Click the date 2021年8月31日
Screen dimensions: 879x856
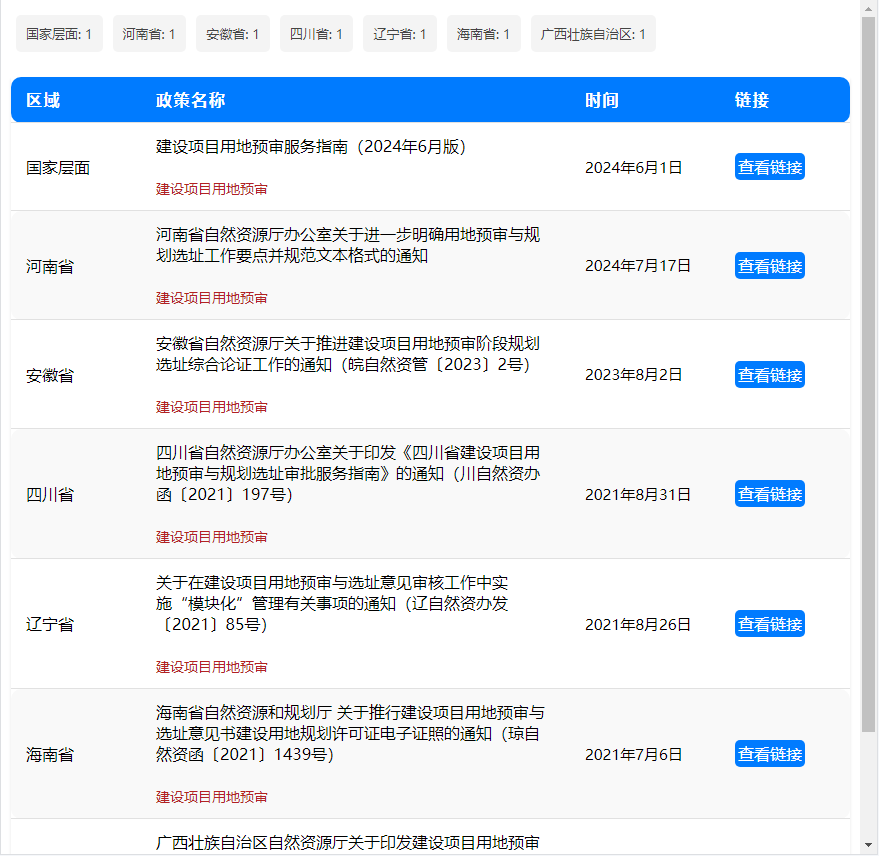tap(637, 494)
